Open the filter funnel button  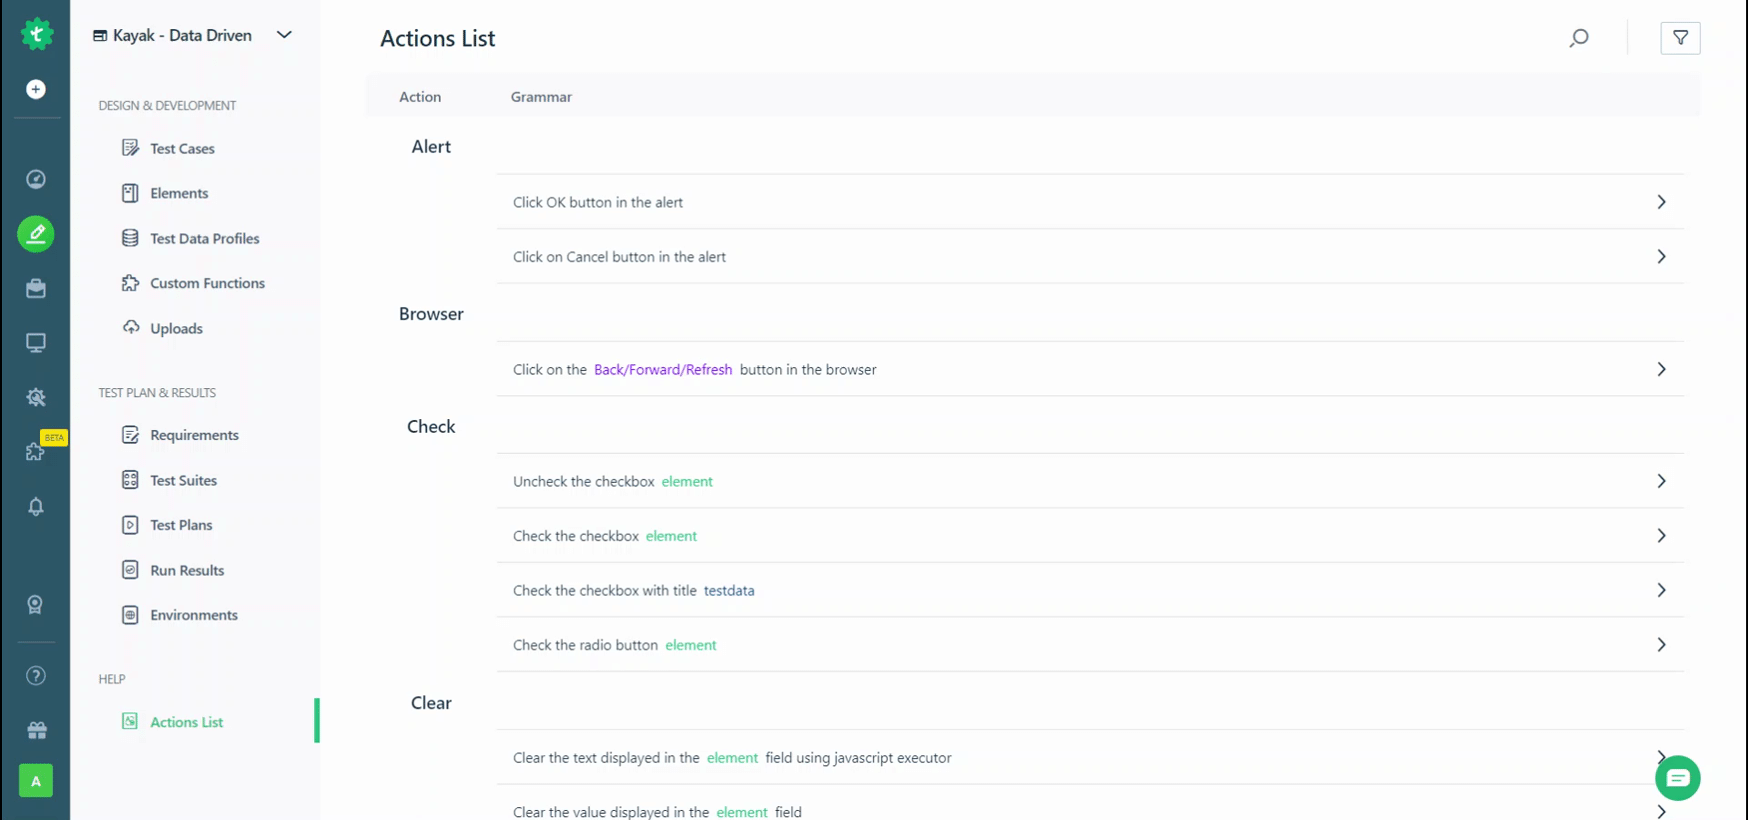coord(1680,38)
